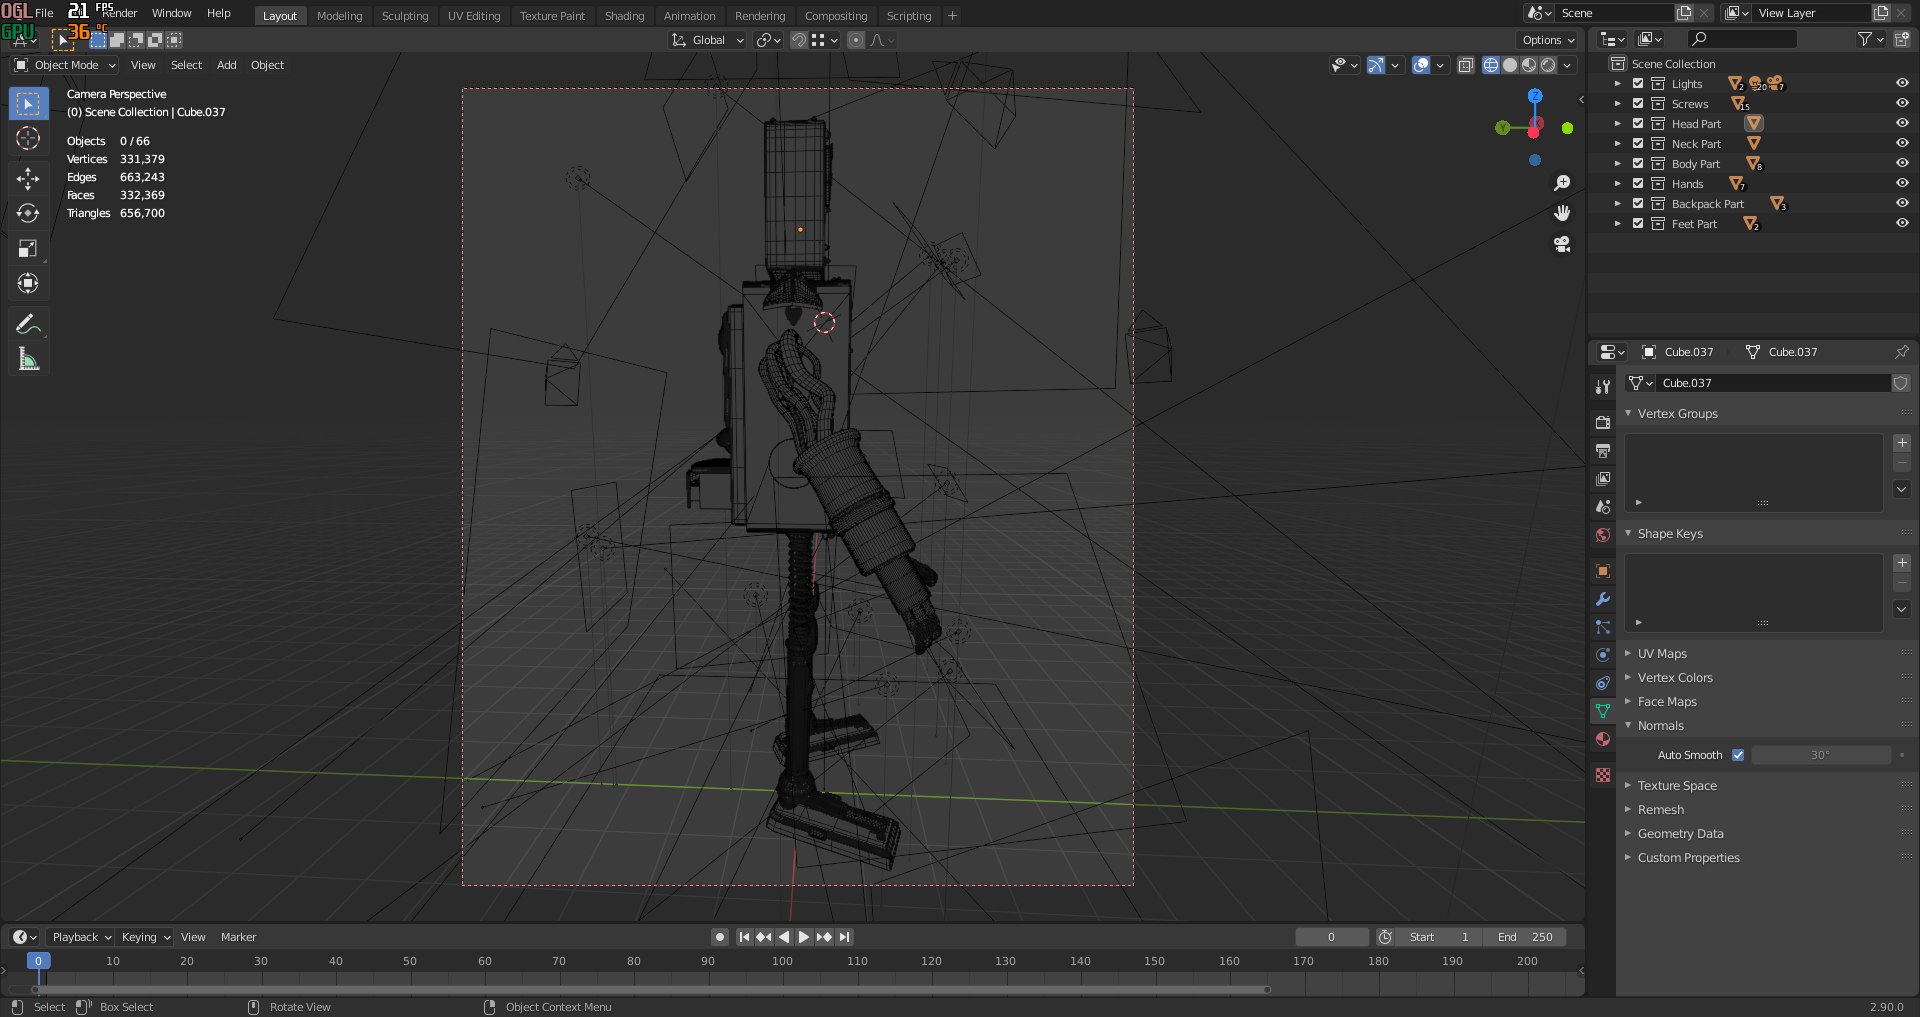
Task: Select the Rotate tool in the toolbar
Action: click(x=28, y=214)
